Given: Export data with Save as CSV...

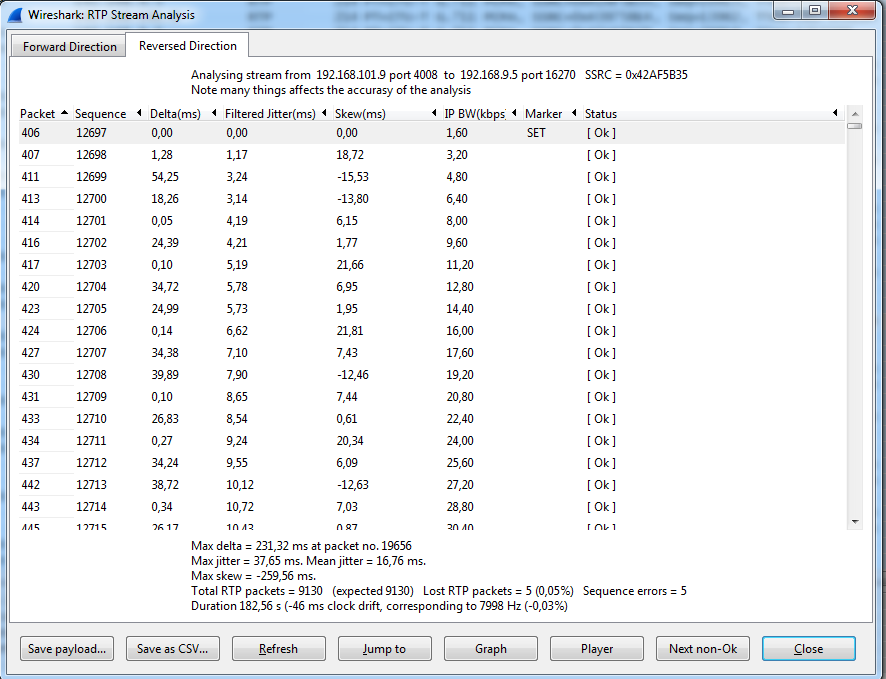Looking at the screenshot, I should [172, 649].
